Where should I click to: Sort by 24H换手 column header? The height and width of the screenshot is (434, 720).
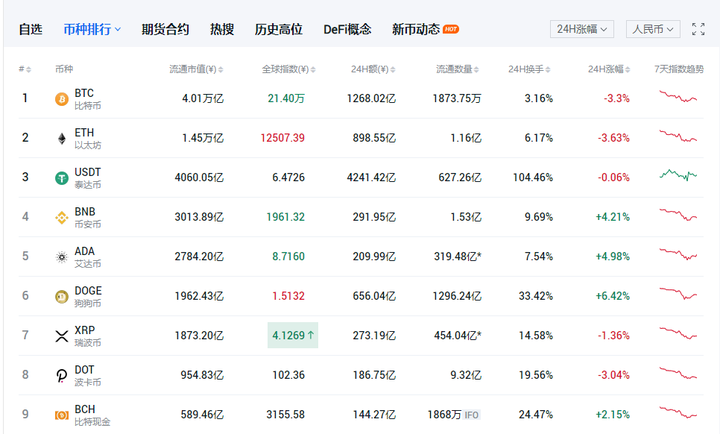click(x=529, y=69)
